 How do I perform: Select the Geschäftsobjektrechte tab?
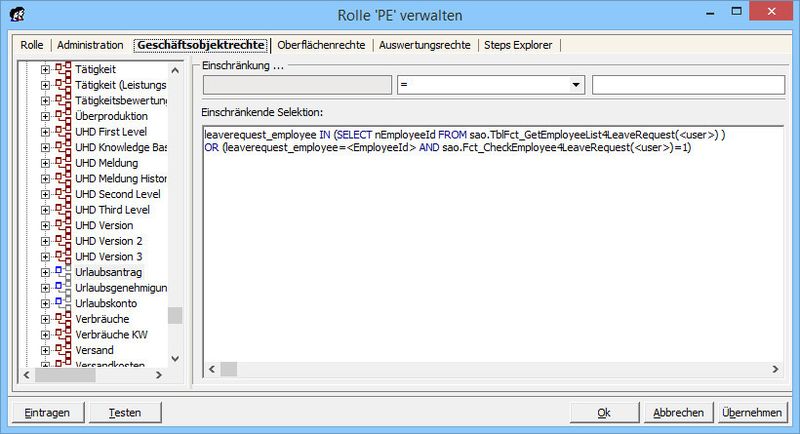201,45
